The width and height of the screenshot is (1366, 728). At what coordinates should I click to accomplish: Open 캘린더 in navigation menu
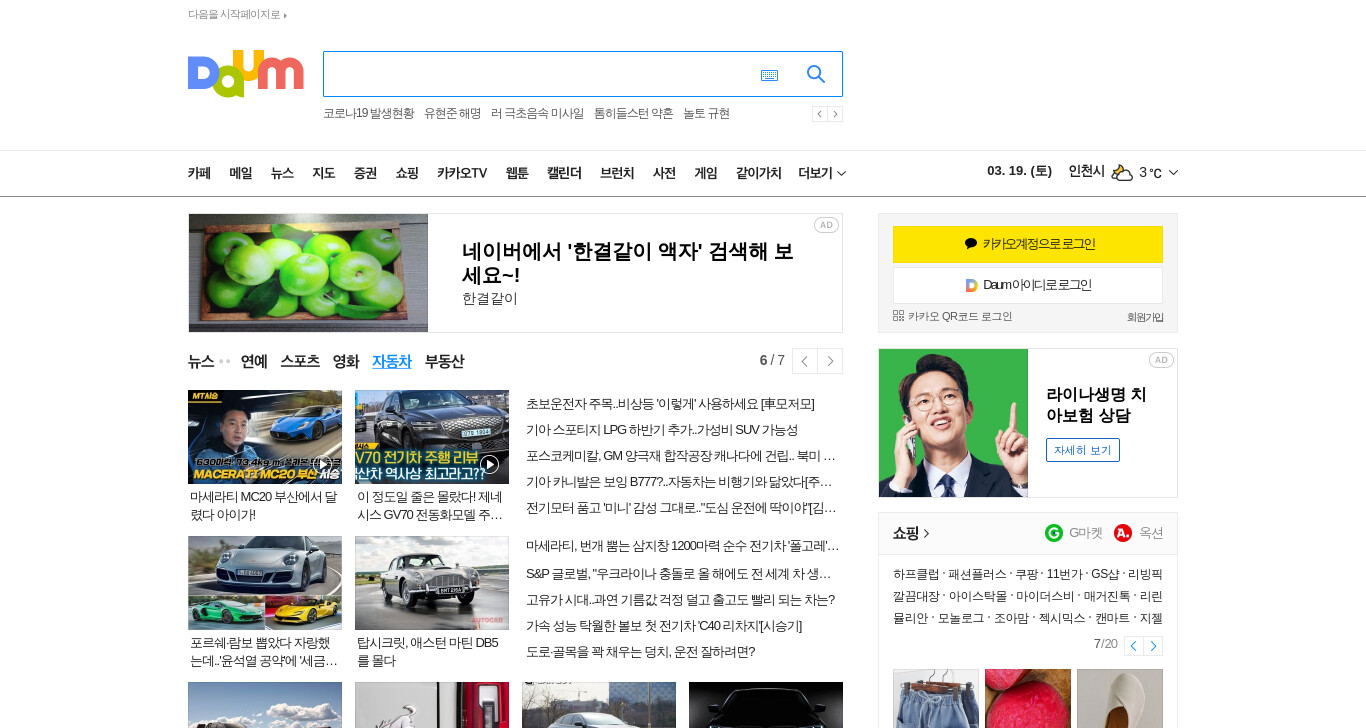[564, 173]
